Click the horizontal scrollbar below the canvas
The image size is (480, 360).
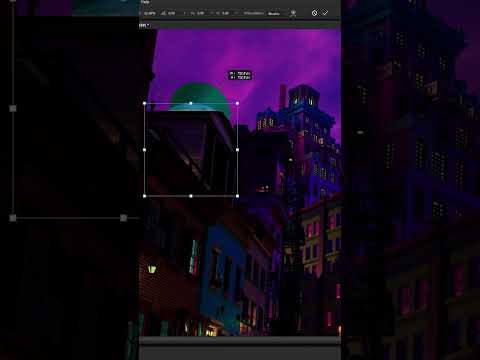click(240, 340)
